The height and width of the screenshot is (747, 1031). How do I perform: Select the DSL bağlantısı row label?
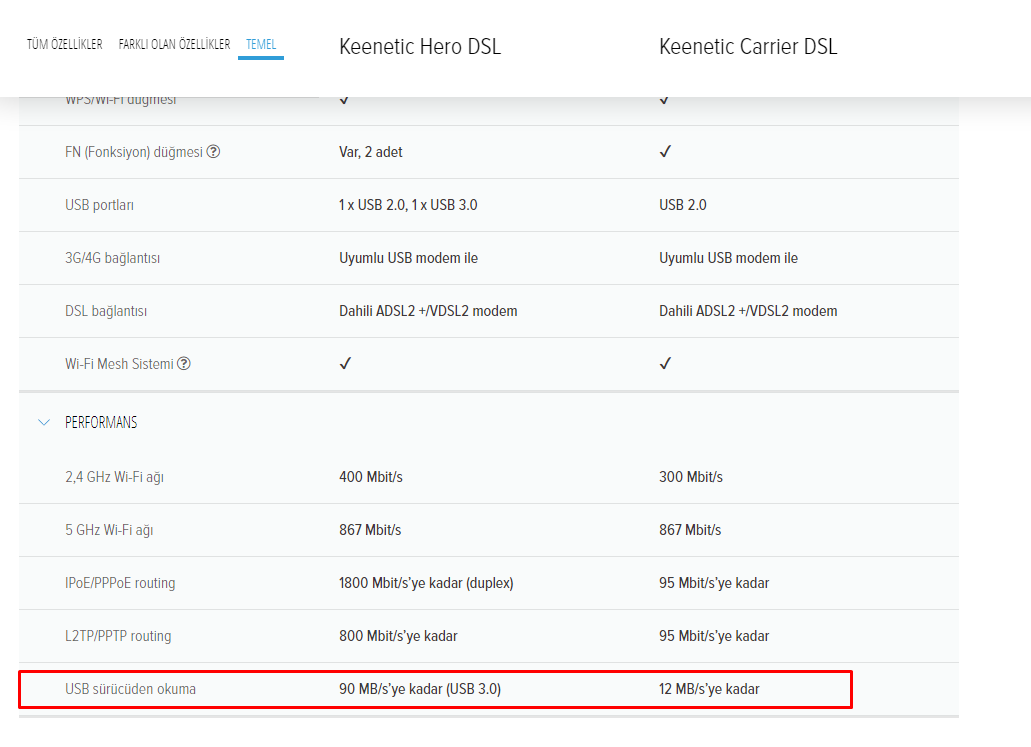click(106, 311)
